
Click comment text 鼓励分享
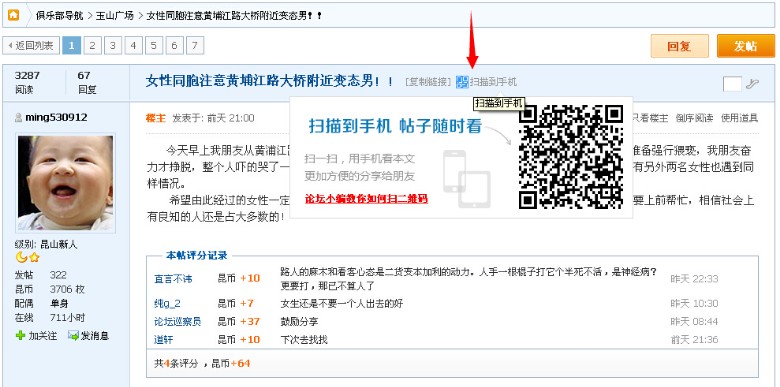pos(299,322)
